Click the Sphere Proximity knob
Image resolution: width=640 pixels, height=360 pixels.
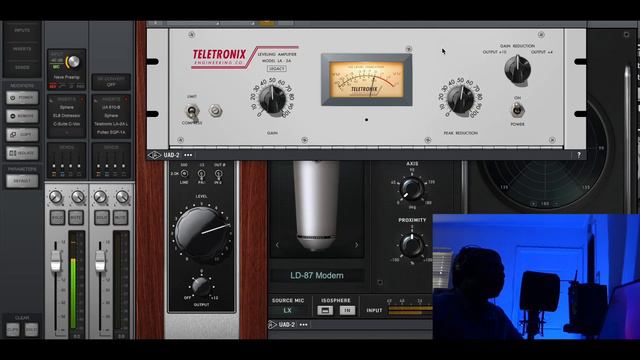pyautogui.click(x=412, y=245)
